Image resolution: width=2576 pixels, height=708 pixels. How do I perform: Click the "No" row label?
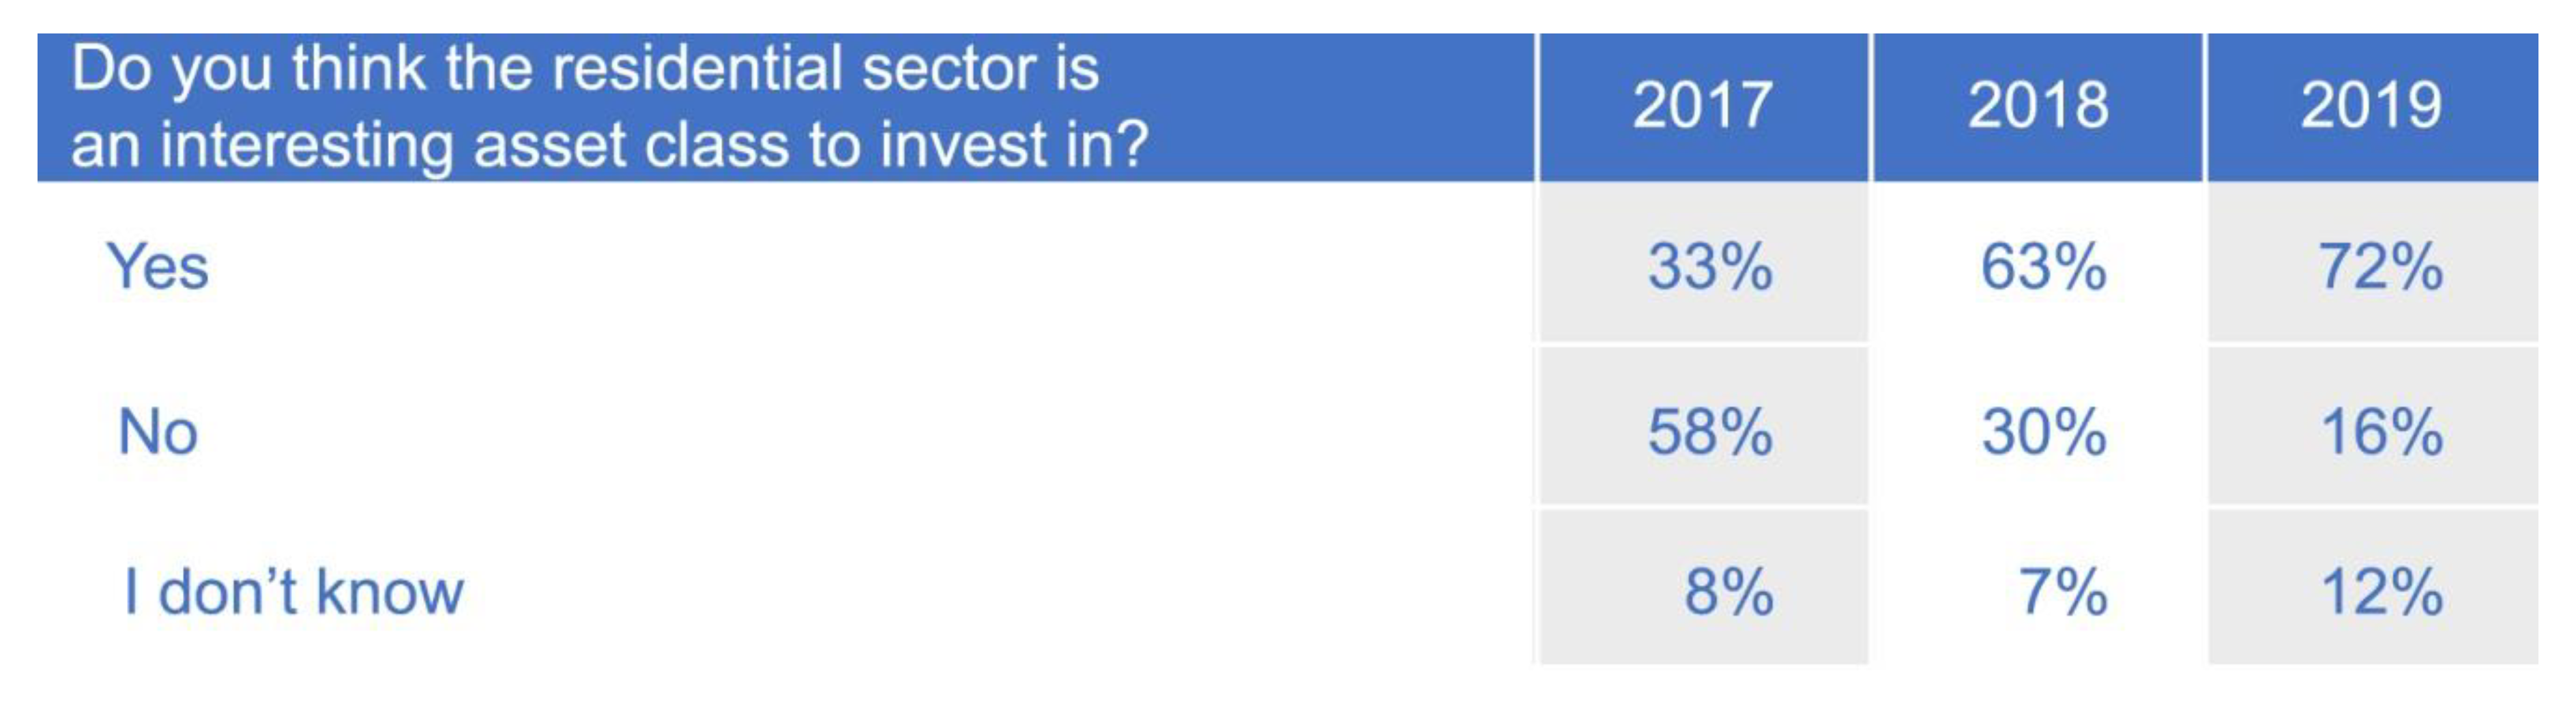click(x=158, y=432)
